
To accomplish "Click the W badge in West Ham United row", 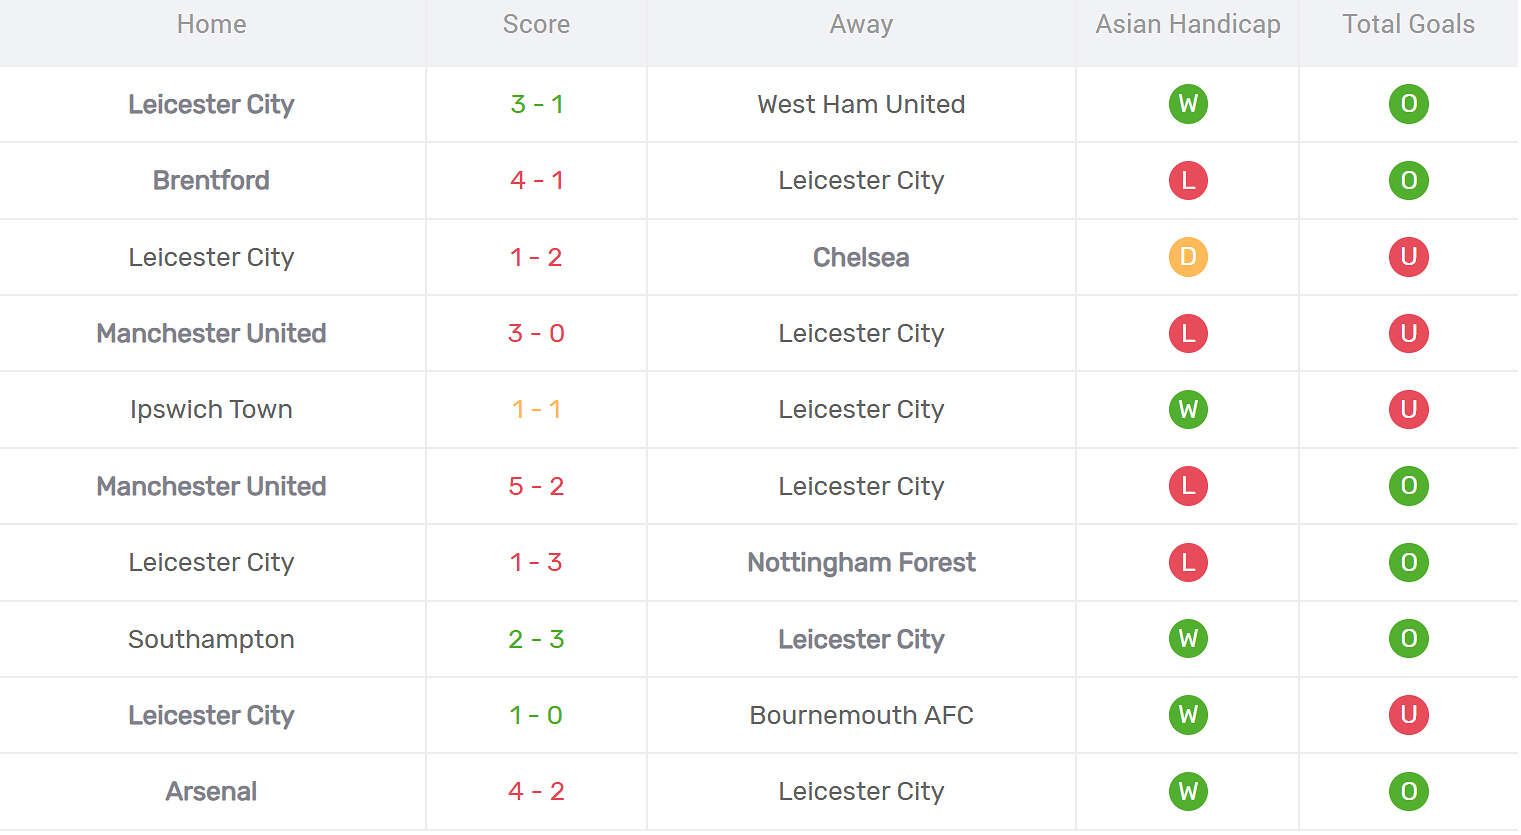I will (x=1188, y=104).
